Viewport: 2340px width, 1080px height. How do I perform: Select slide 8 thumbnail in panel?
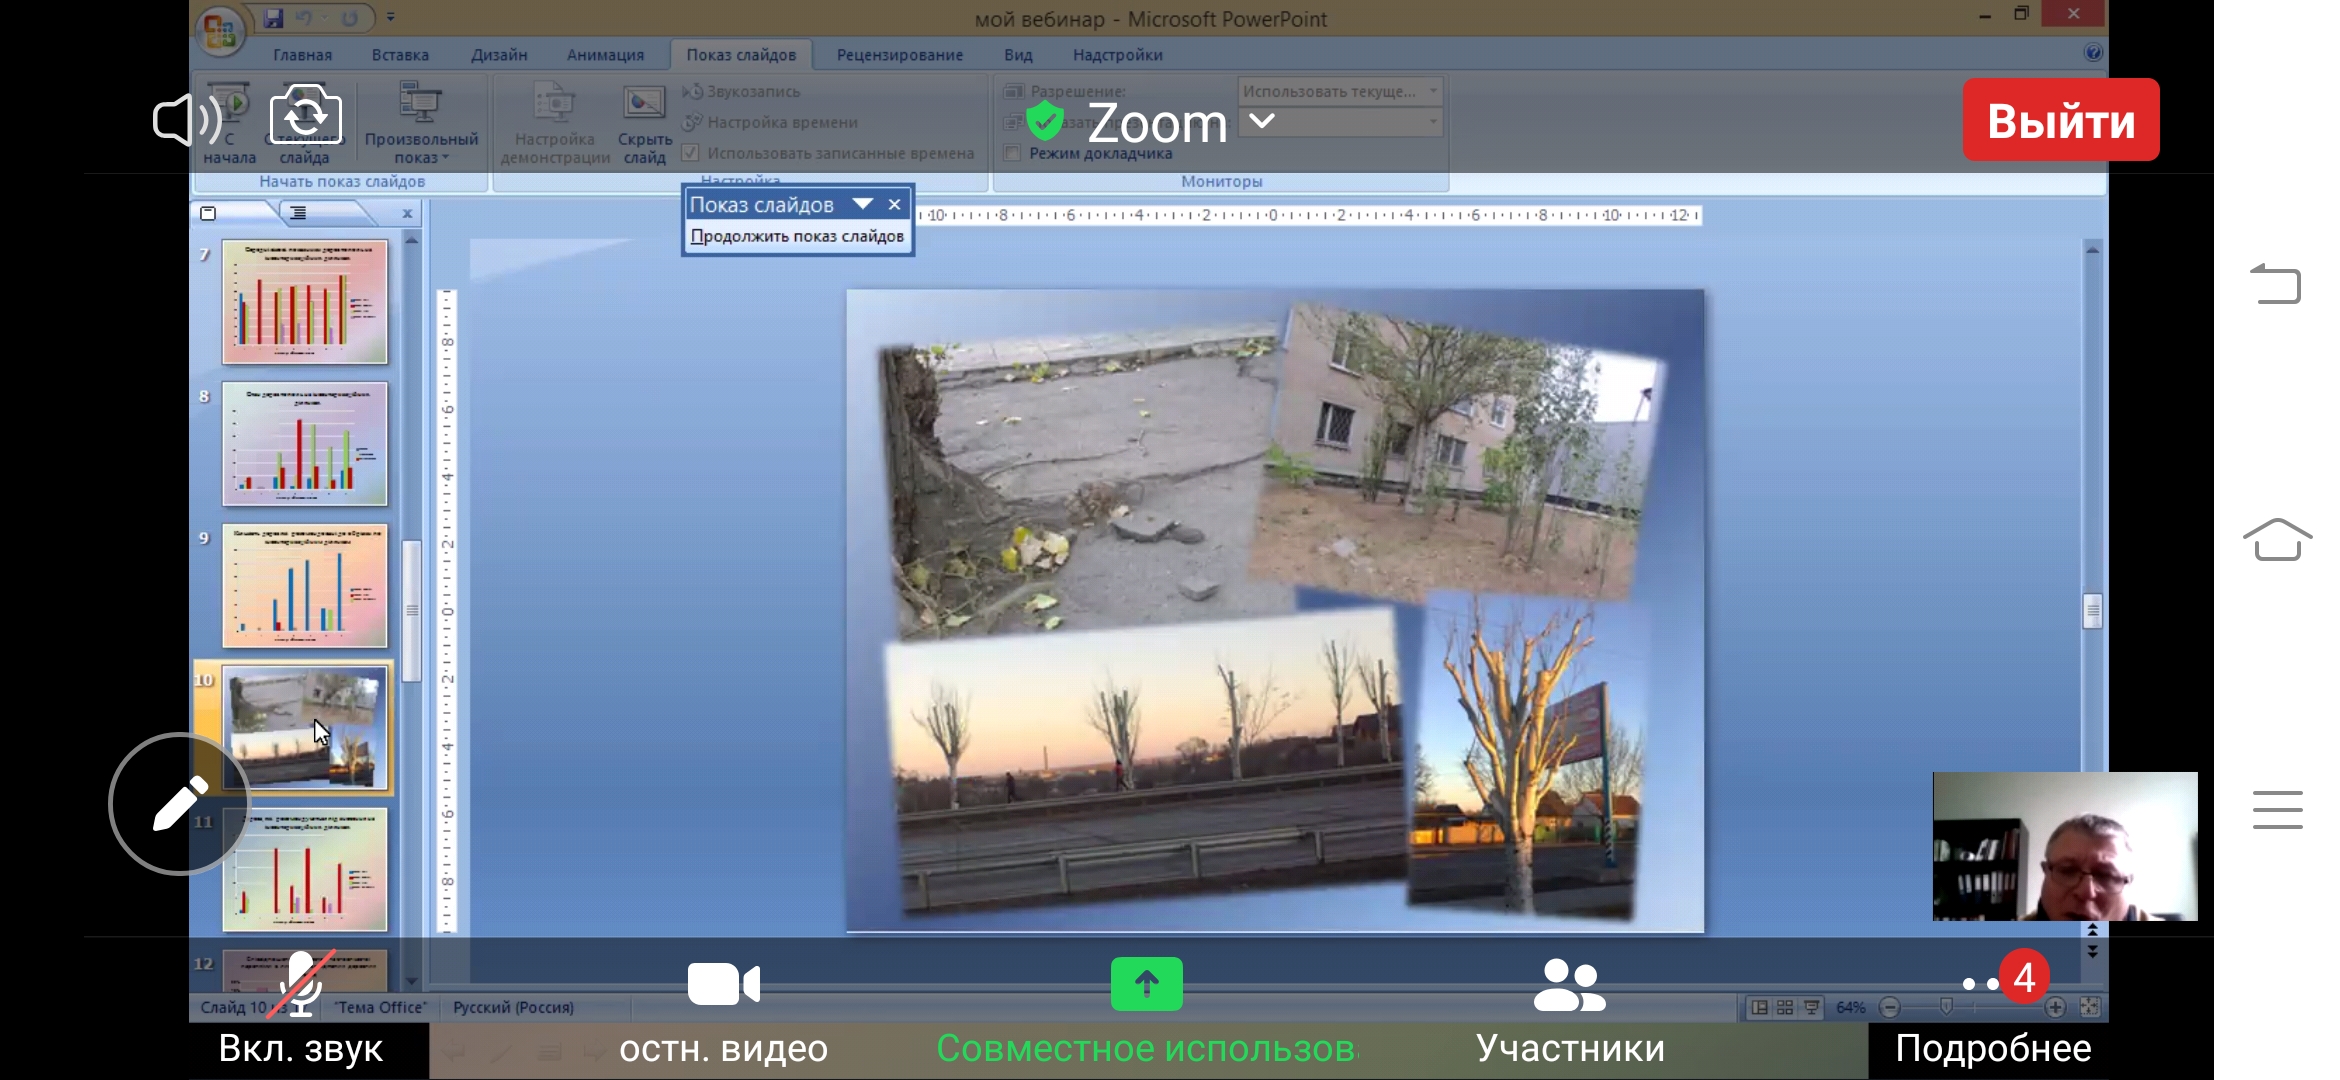pos(304,444)
